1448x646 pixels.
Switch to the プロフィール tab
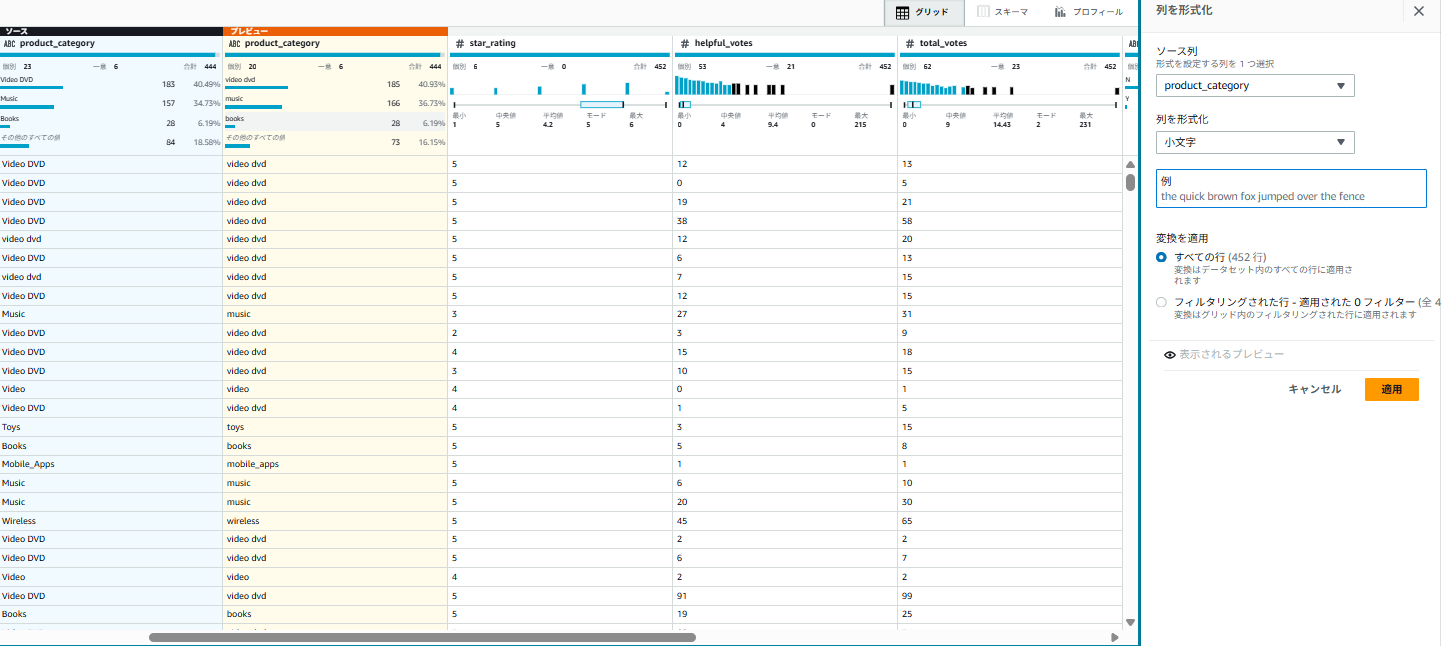[x=1087, y=13]
